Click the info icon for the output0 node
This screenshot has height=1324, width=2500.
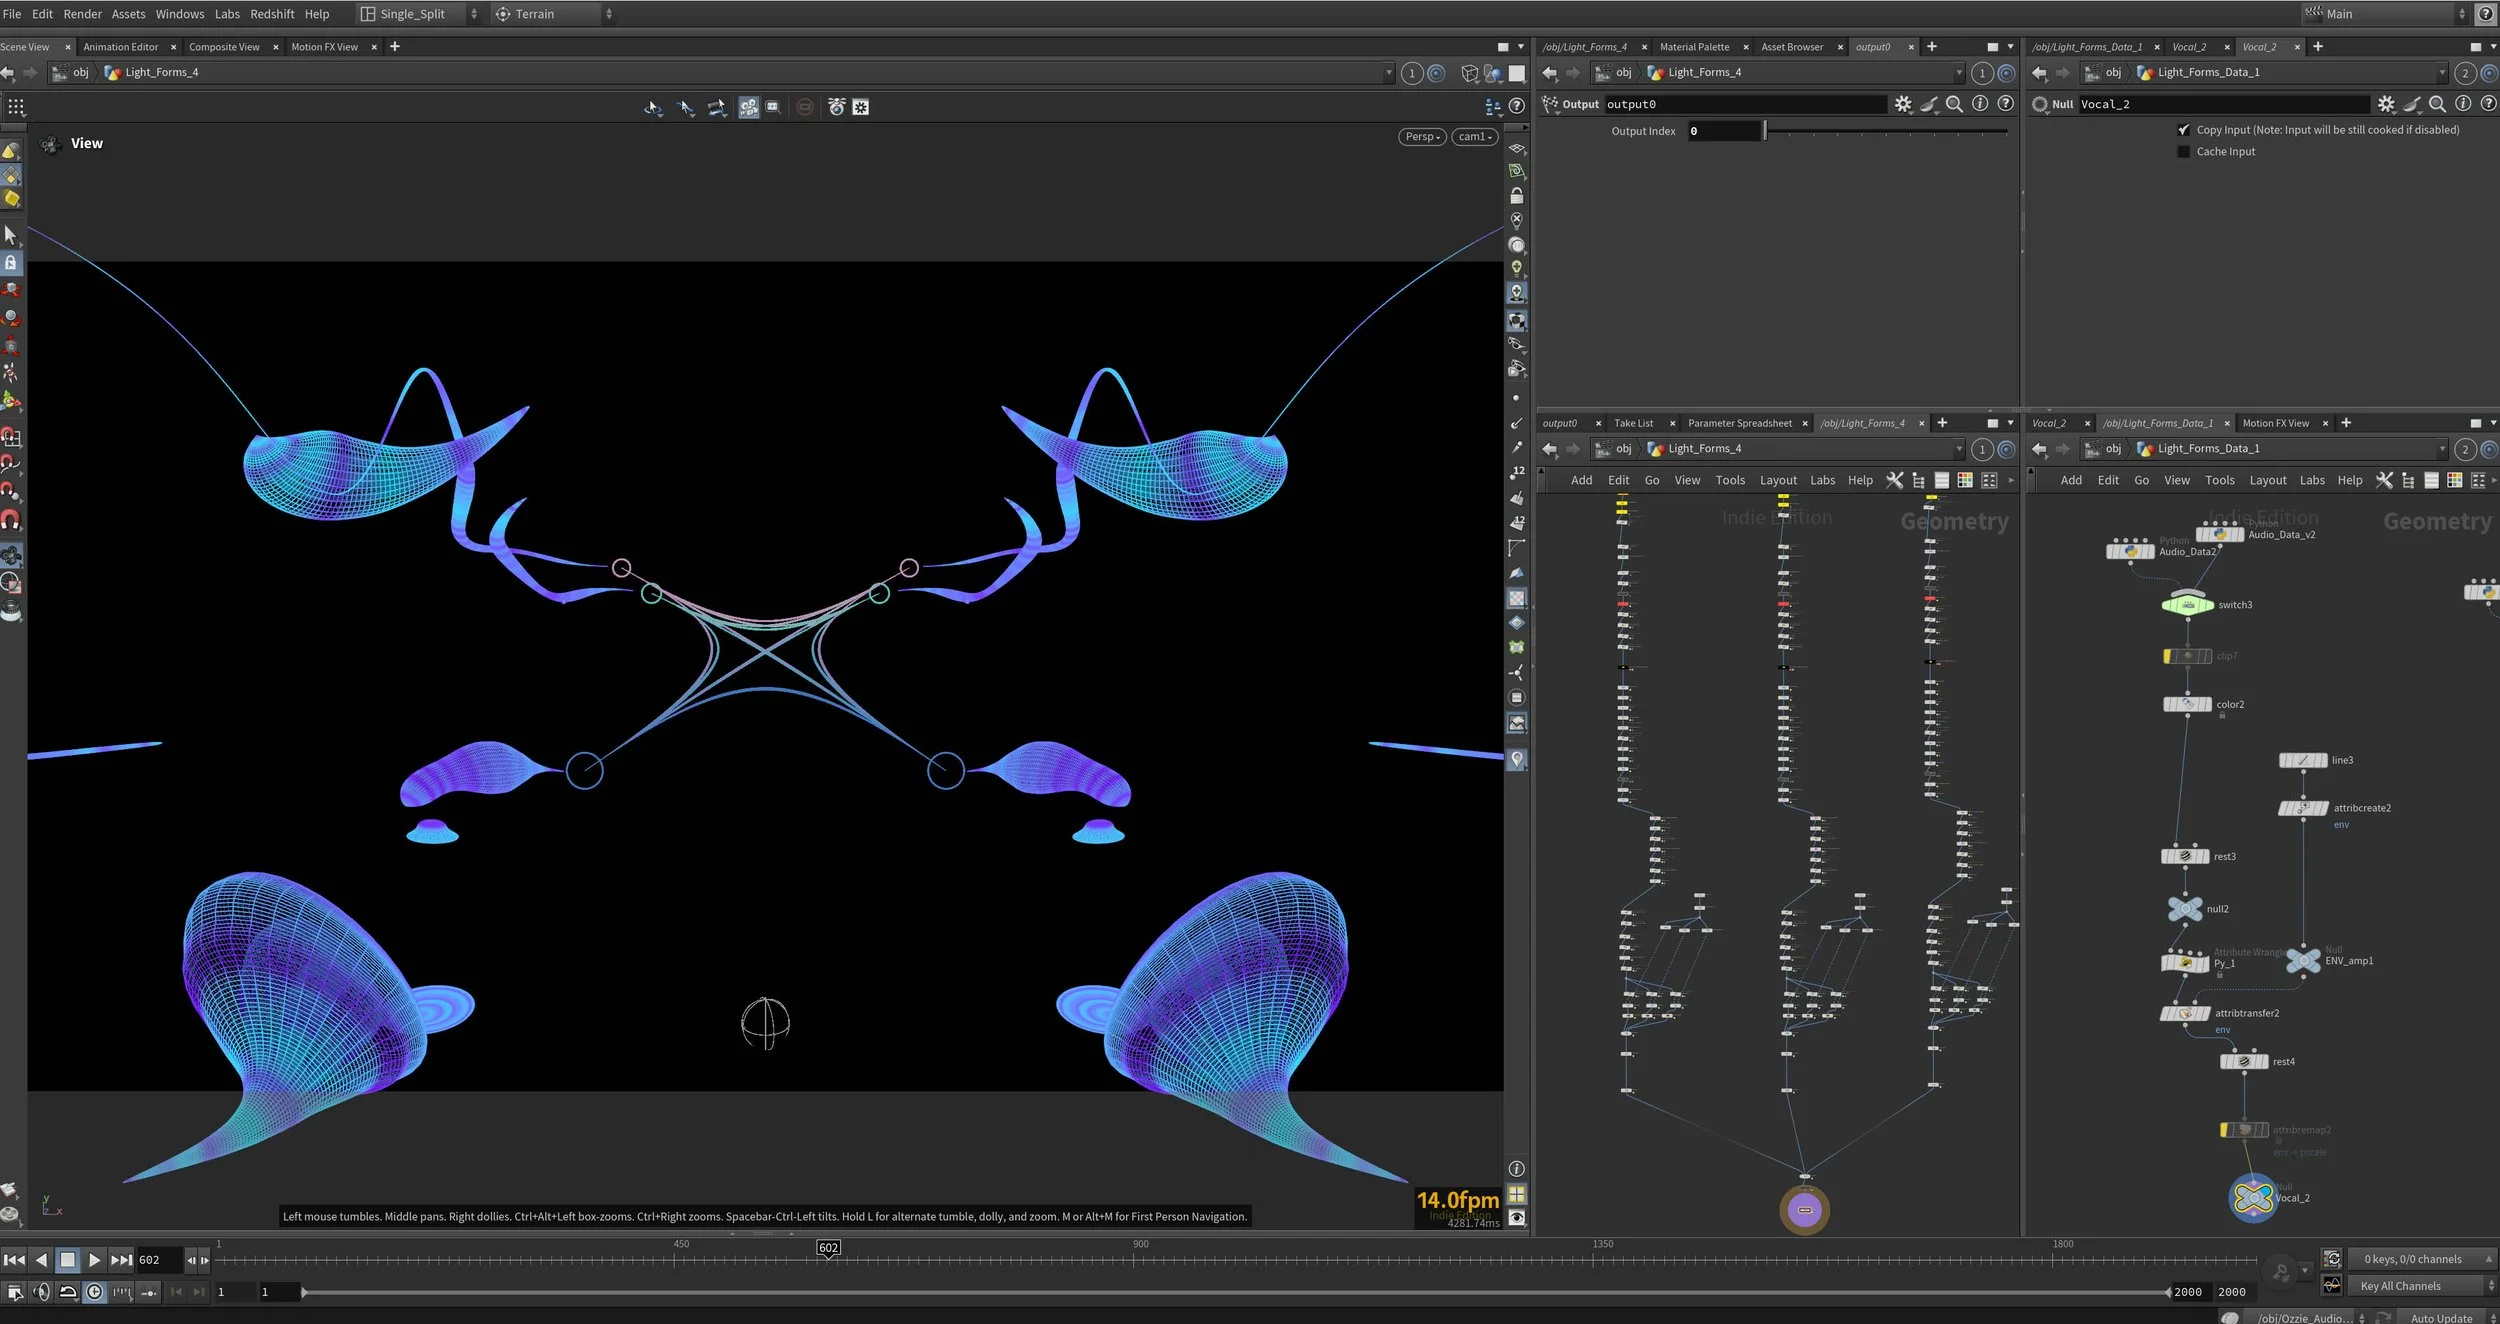pos(1980,104)
